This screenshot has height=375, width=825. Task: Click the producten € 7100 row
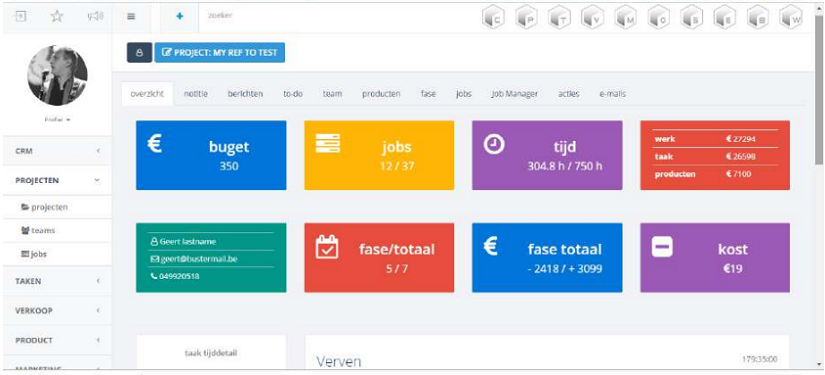(x=715, y=174)
